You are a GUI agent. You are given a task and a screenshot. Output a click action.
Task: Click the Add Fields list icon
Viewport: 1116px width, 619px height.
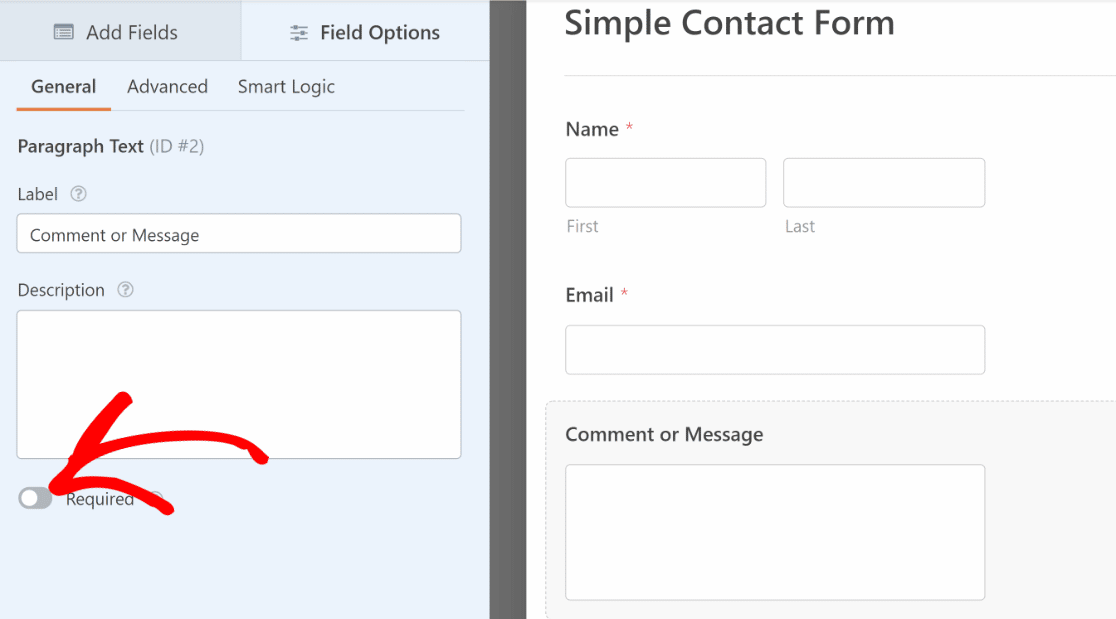(x=63, y=32)
